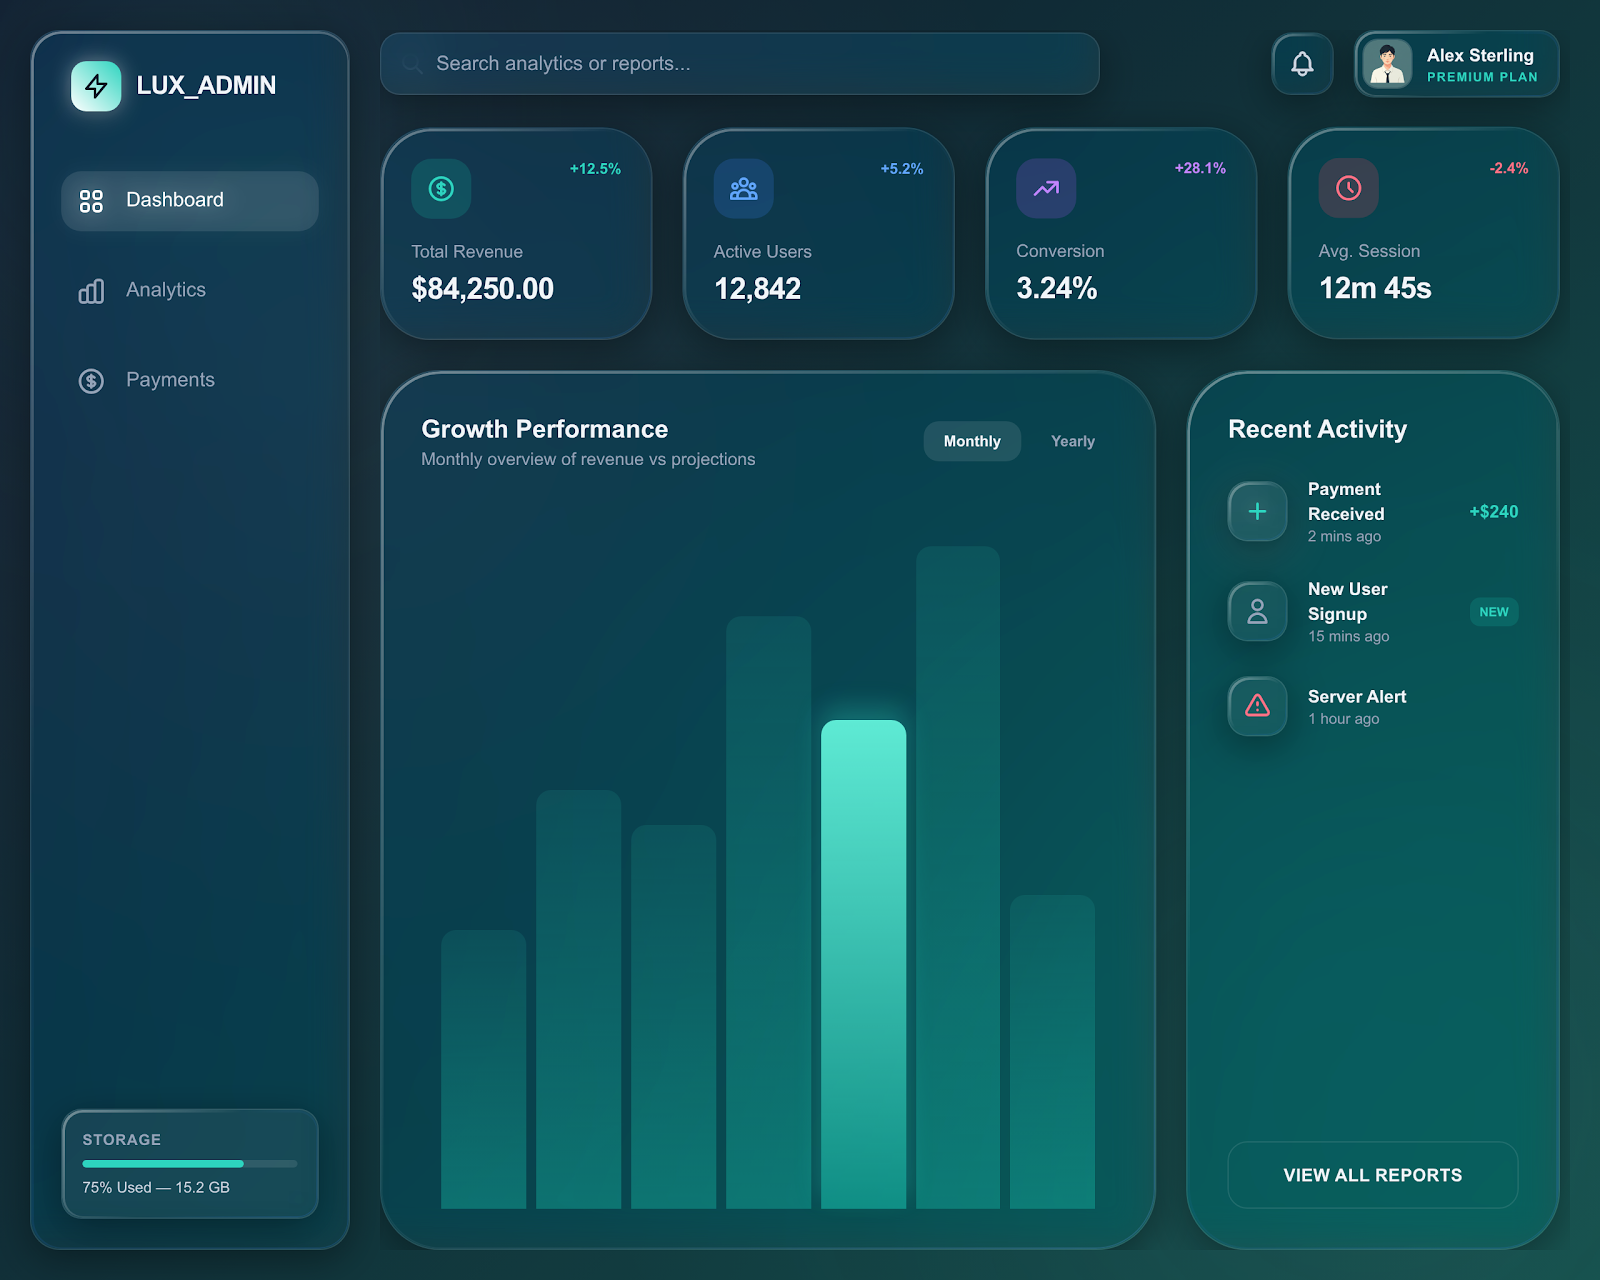
Task: Focus the search analytics or reports field
Action: point(740,64)
